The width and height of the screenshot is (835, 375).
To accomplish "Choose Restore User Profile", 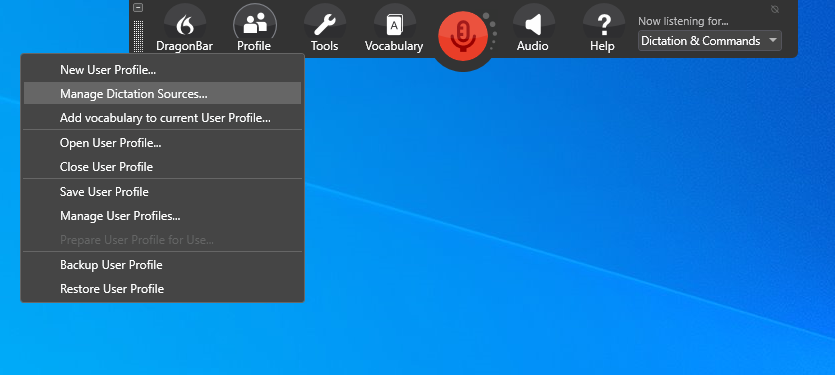I will pyautogui.click(x=162, y=289).
